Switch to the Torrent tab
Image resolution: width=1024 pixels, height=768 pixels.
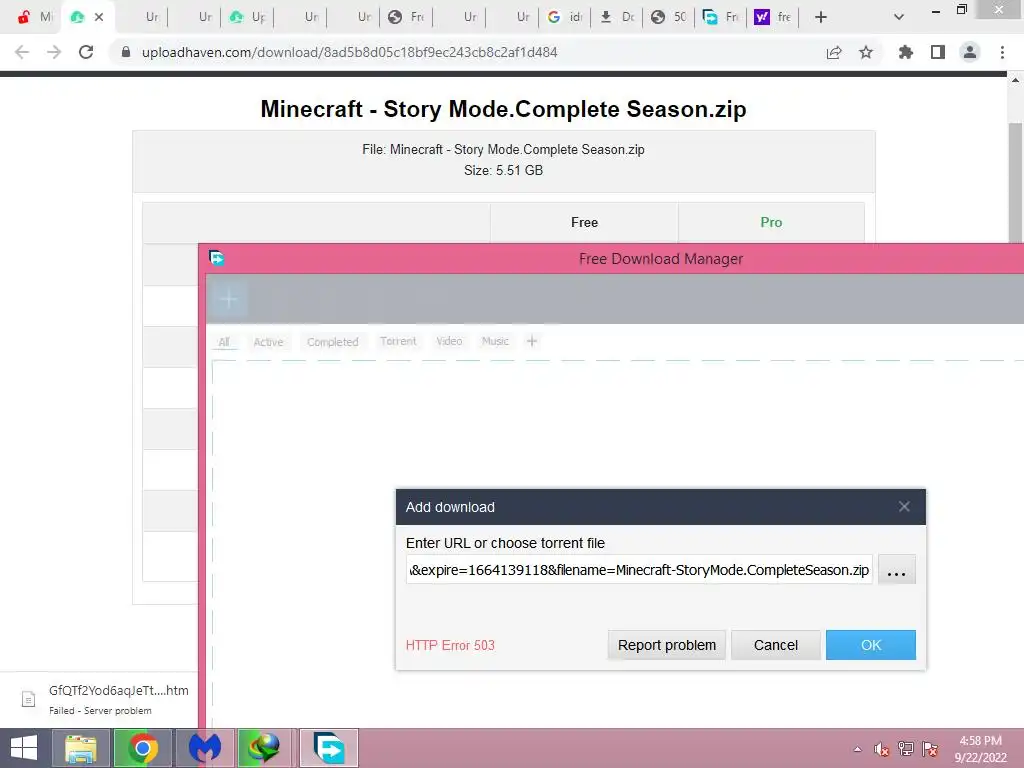(398, 341)
